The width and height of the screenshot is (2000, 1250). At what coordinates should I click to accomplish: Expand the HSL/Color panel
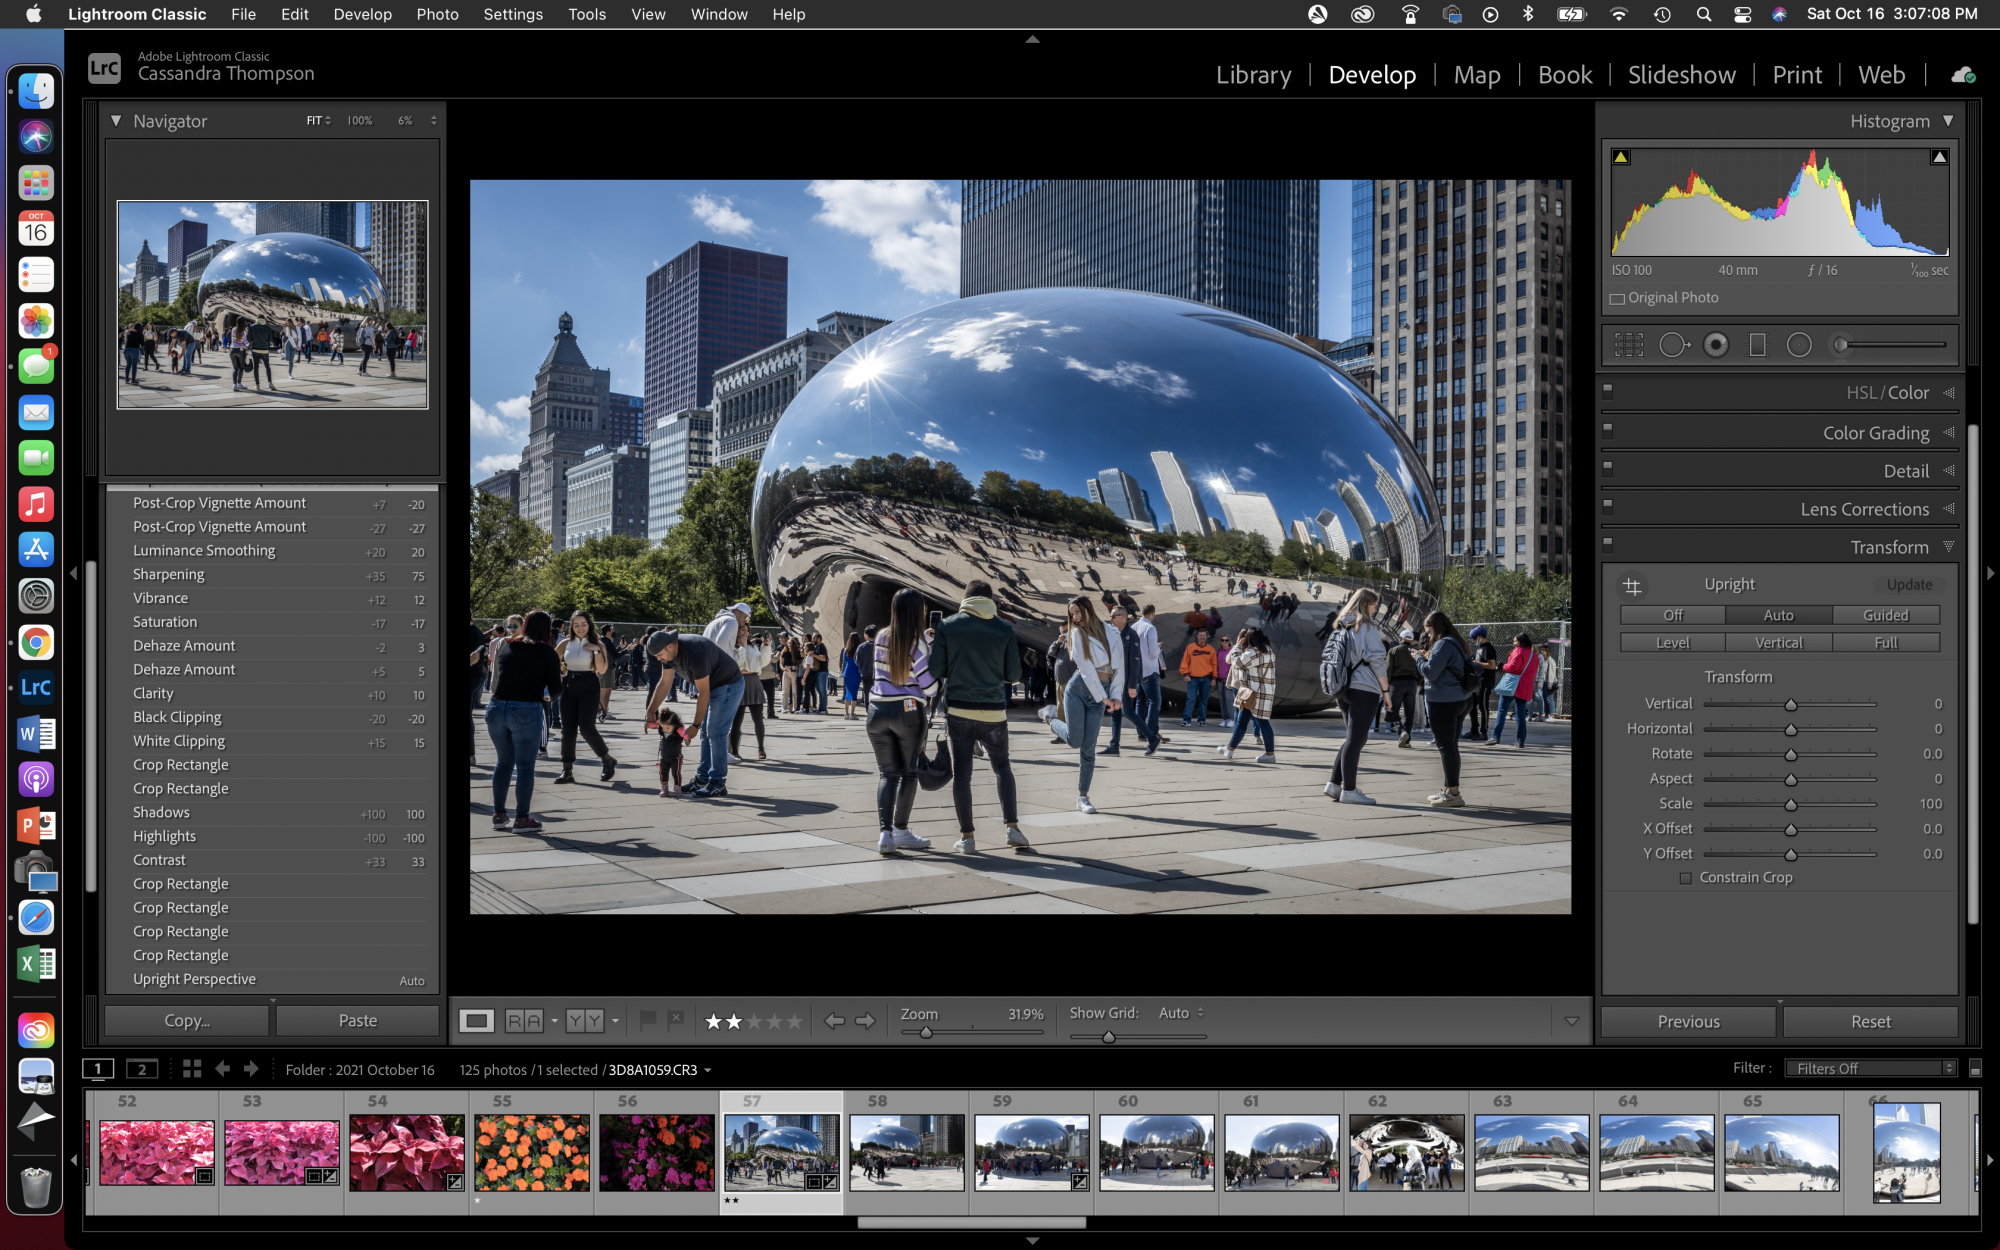click(x=1949, y=393)
